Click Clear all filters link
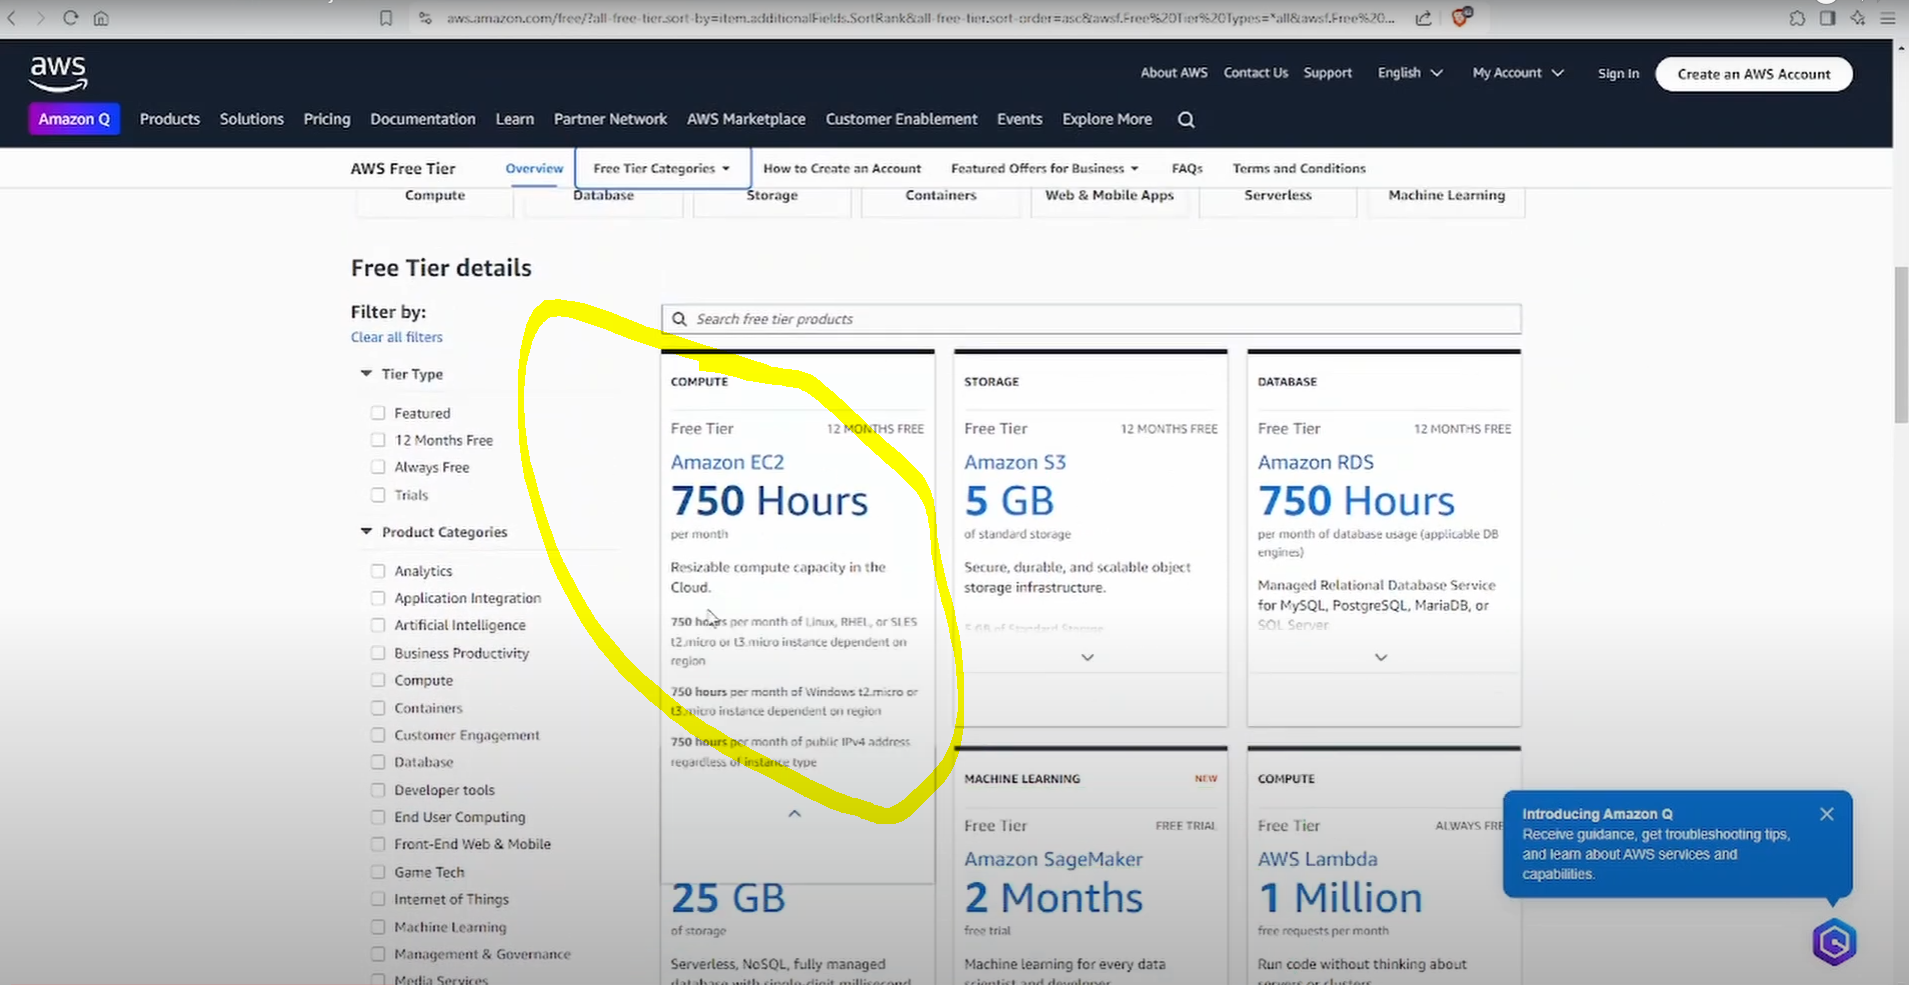Screen dimensions: 1909x985 (x=396, y=337)
